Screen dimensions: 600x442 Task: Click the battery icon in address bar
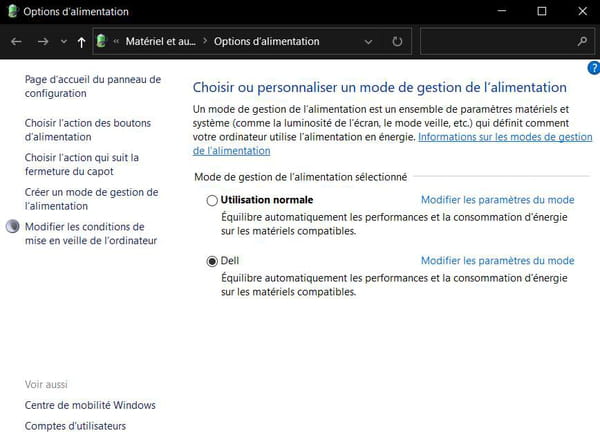[101, 41]
